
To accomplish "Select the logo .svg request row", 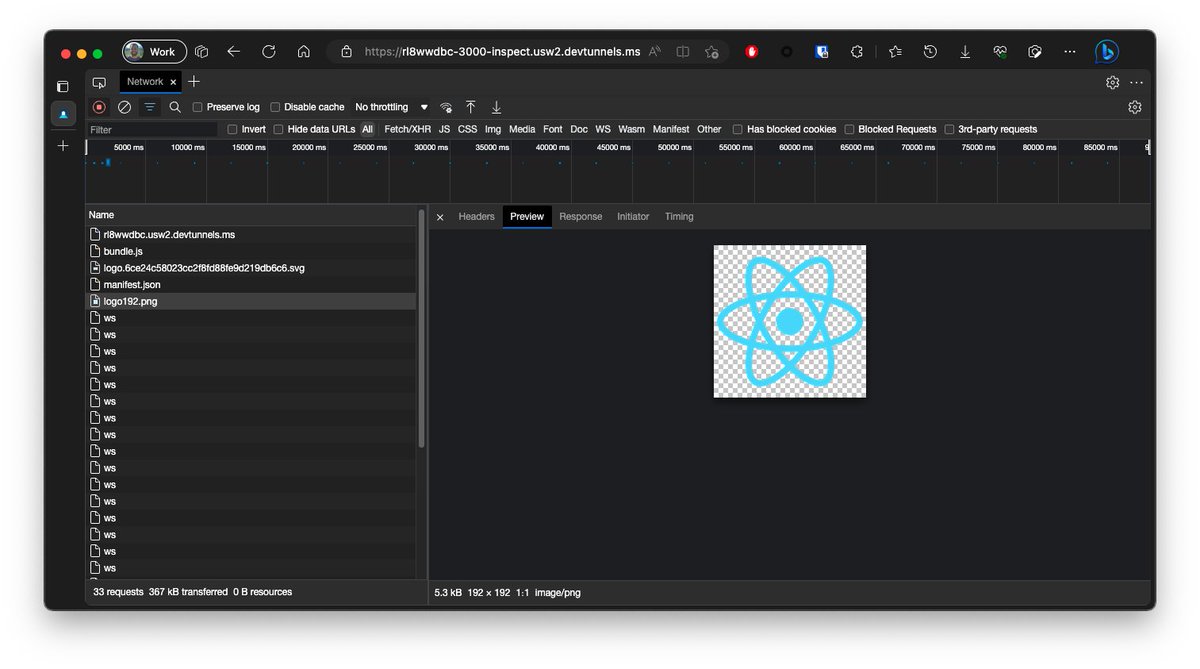I will point(250,268).
